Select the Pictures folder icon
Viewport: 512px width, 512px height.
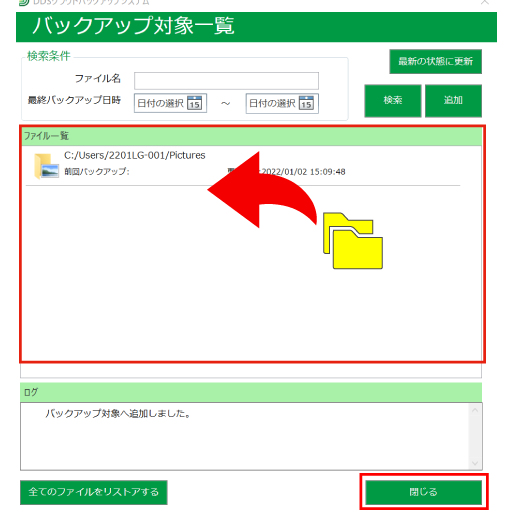46,166
